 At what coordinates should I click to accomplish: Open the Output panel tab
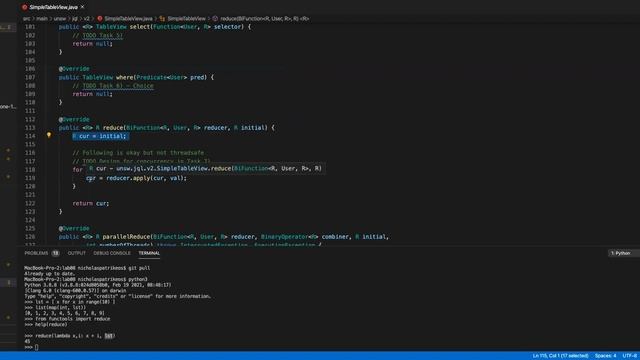(x=77, y=253)
